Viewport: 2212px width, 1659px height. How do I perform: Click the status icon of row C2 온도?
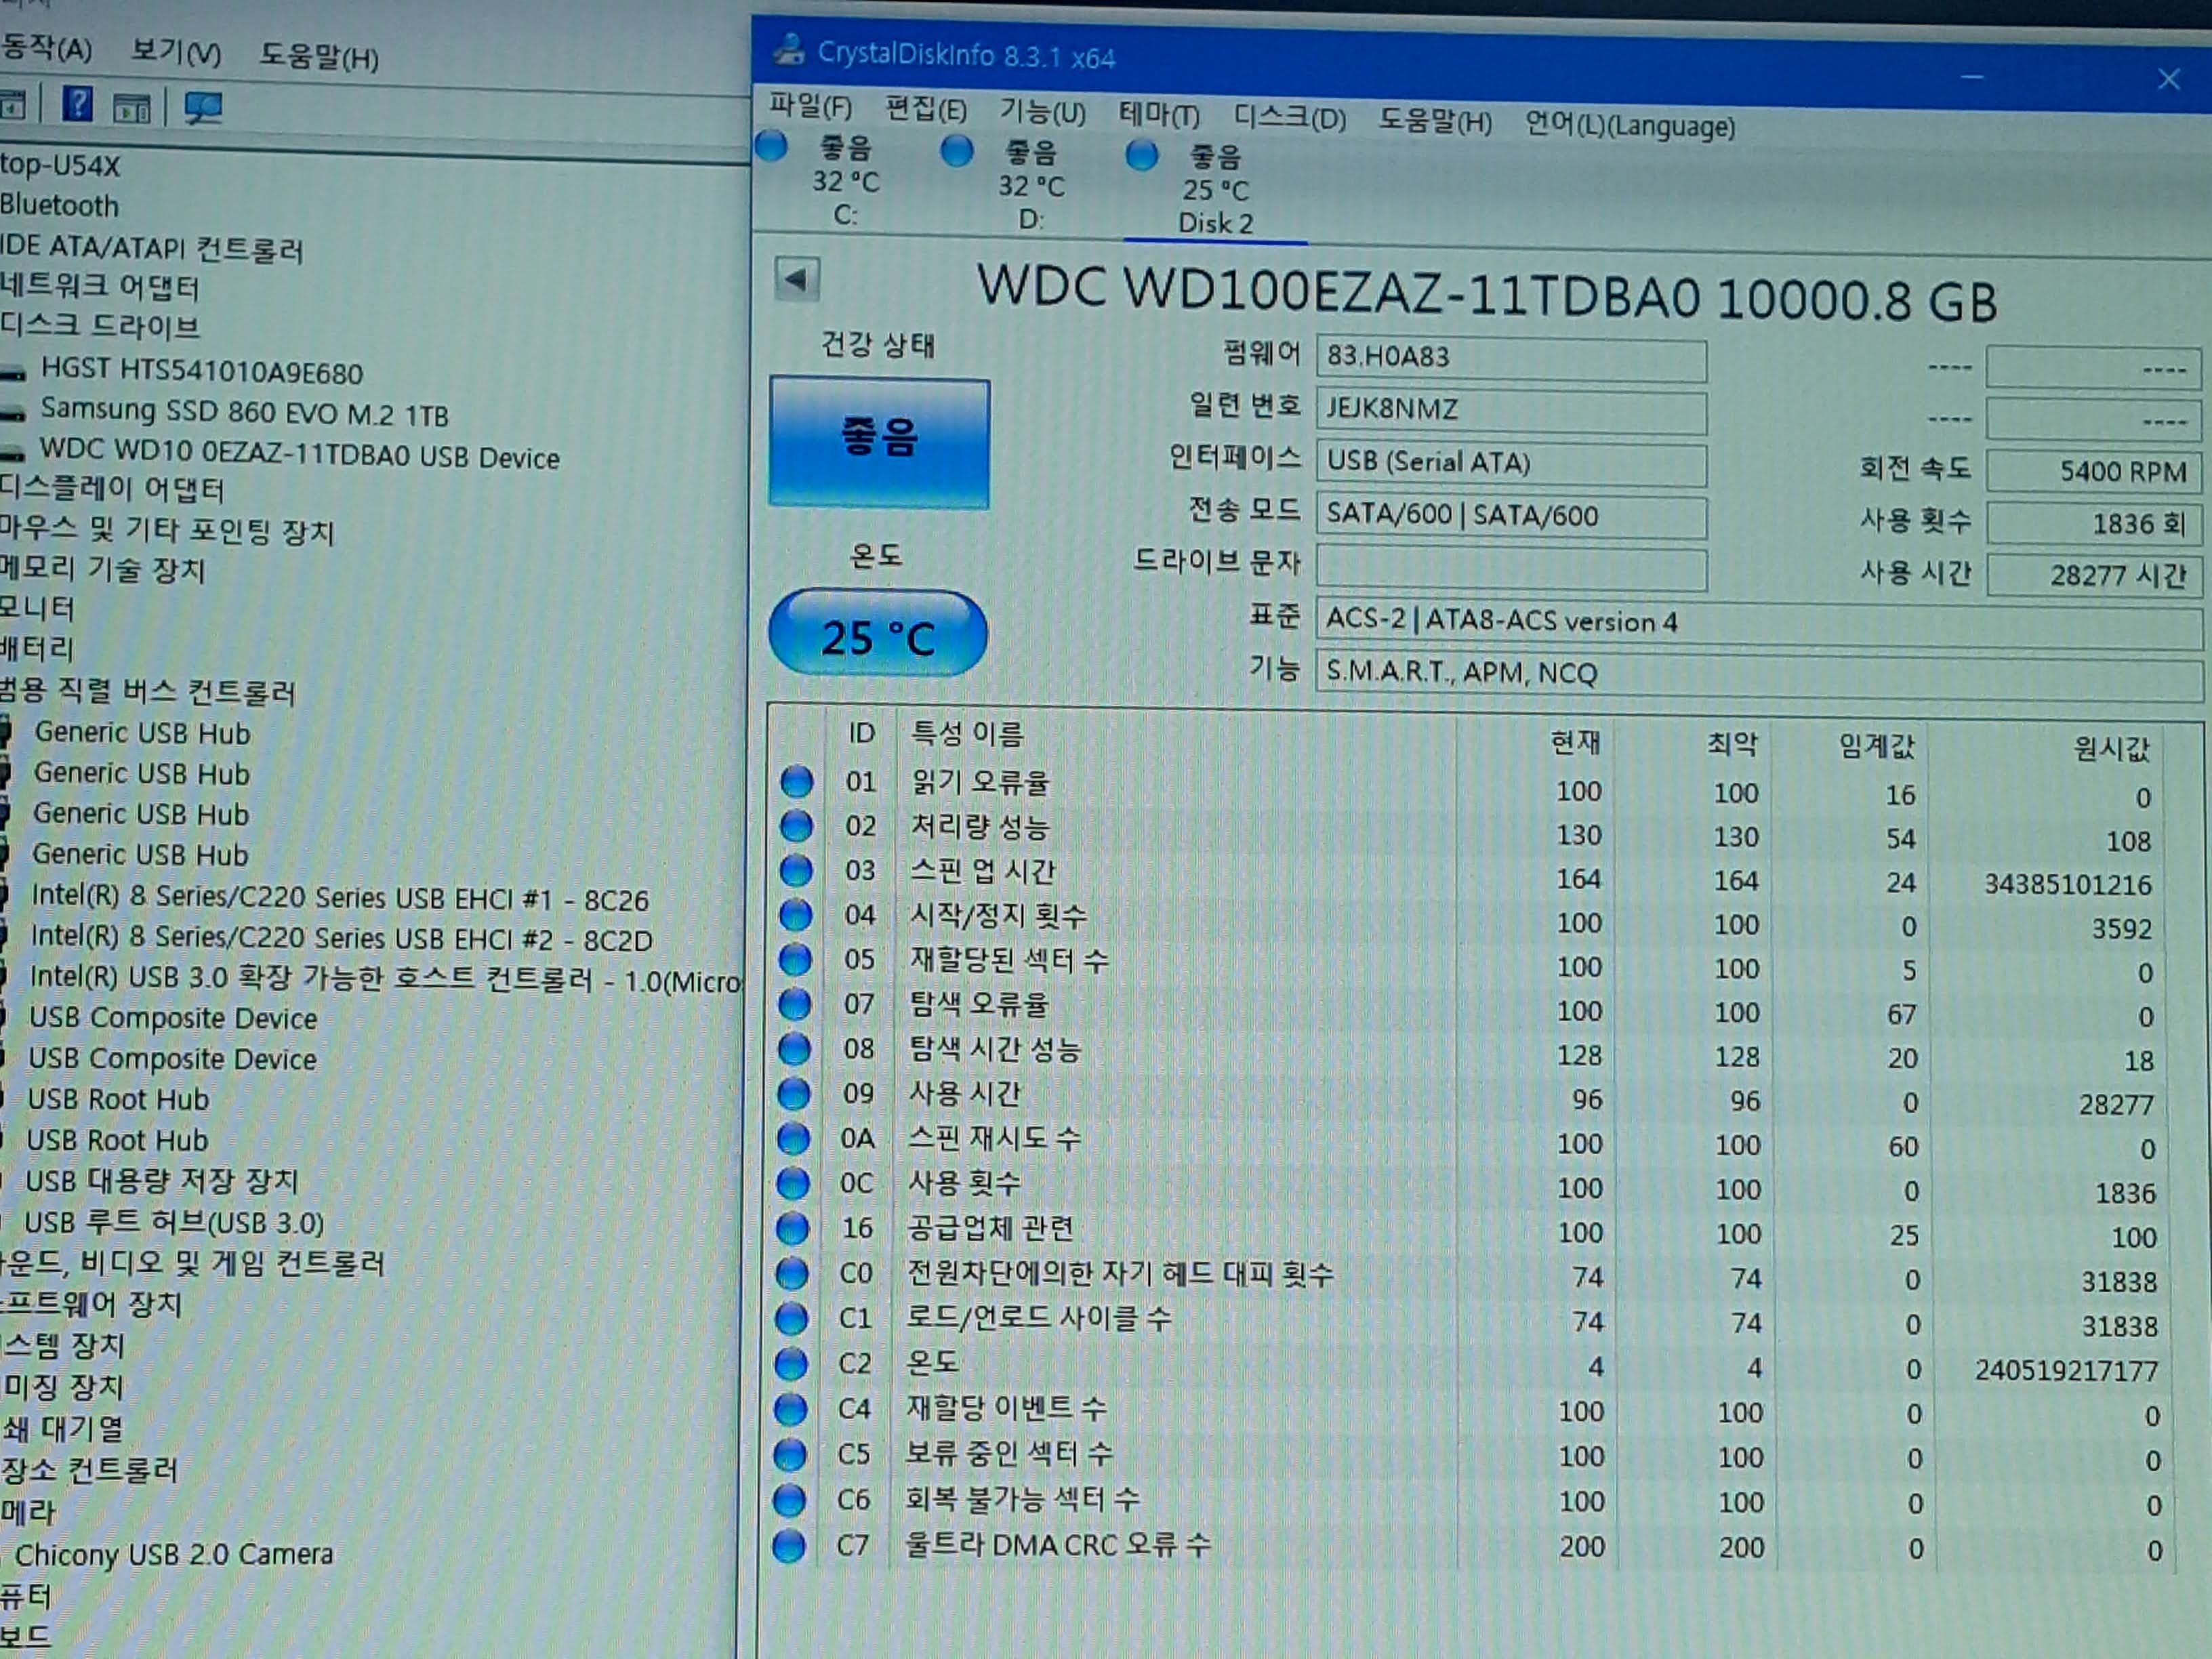[791, 1363]
